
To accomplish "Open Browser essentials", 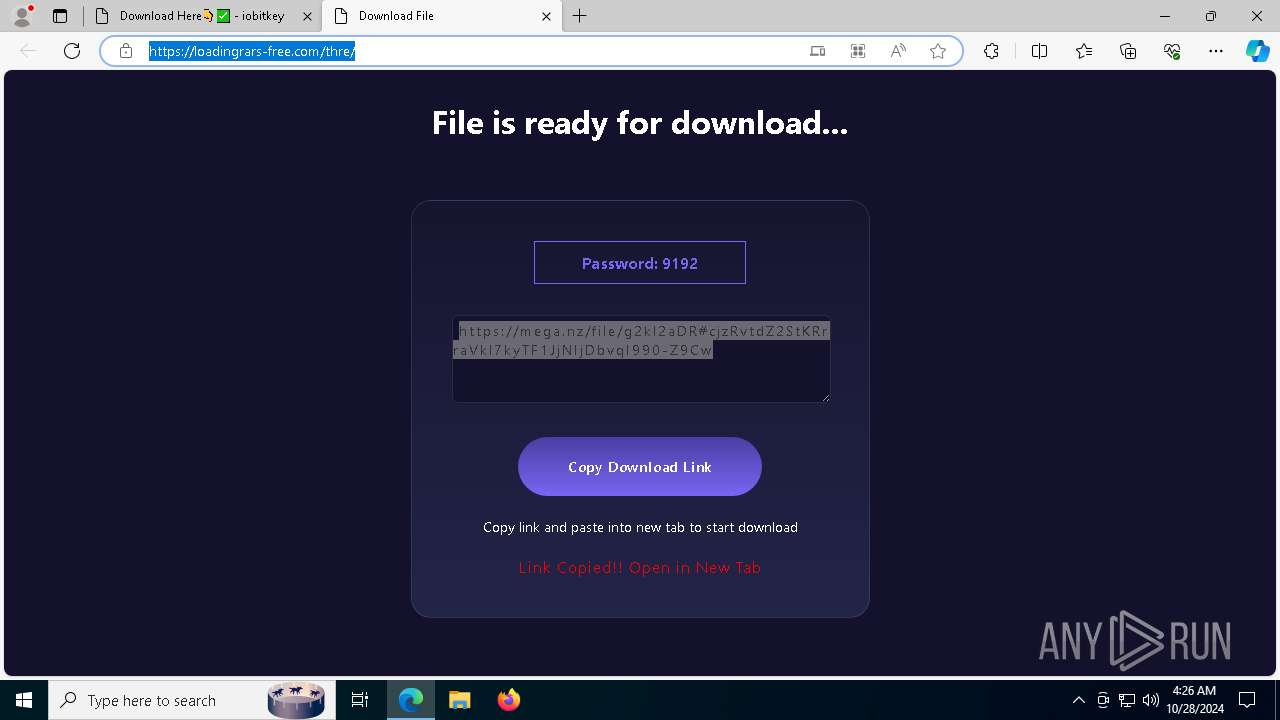I will tap(1172, 51).
